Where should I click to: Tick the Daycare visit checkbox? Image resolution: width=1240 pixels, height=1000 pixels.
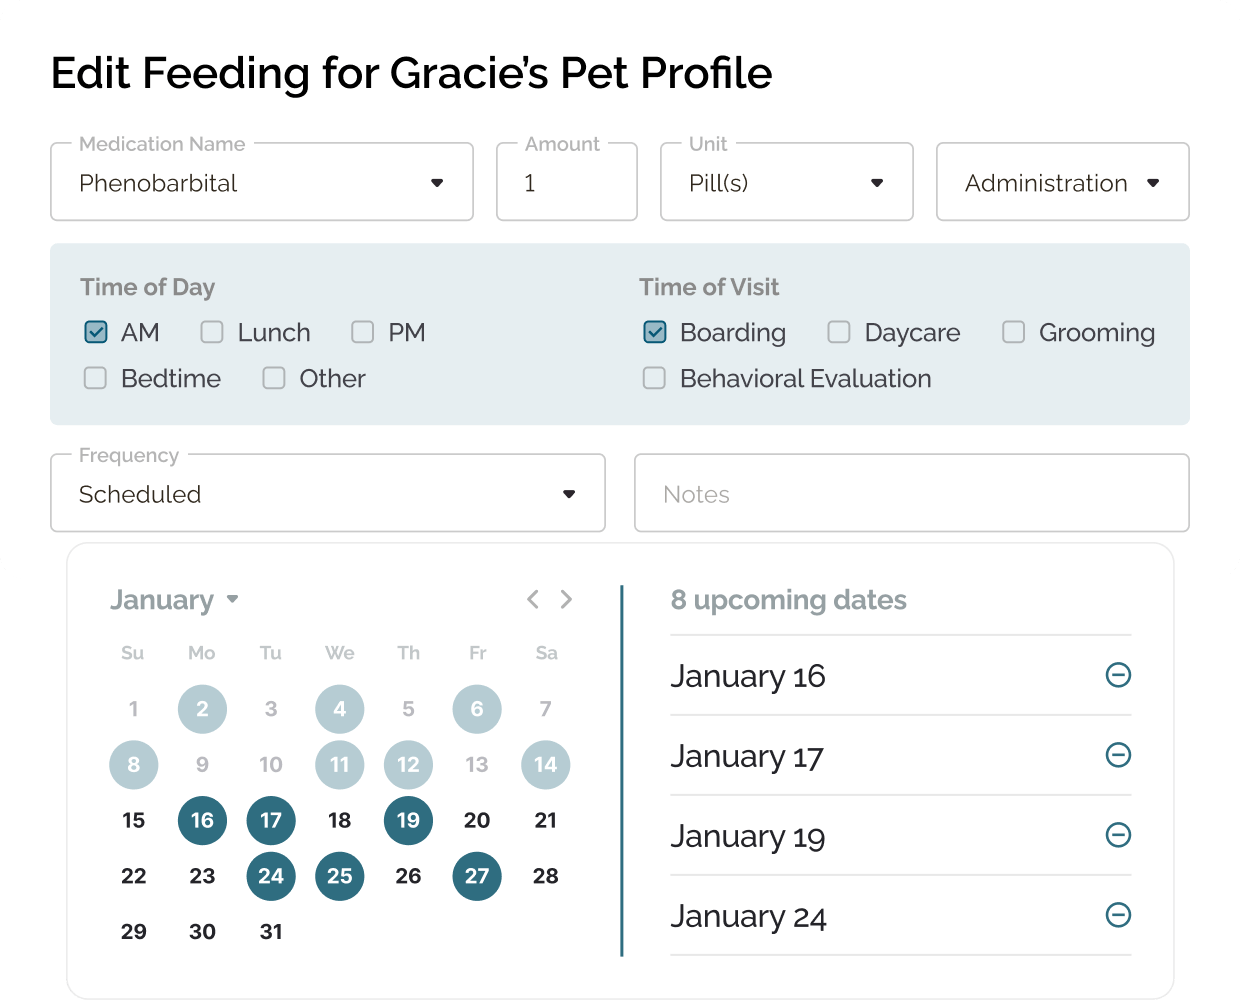point(839,332)
